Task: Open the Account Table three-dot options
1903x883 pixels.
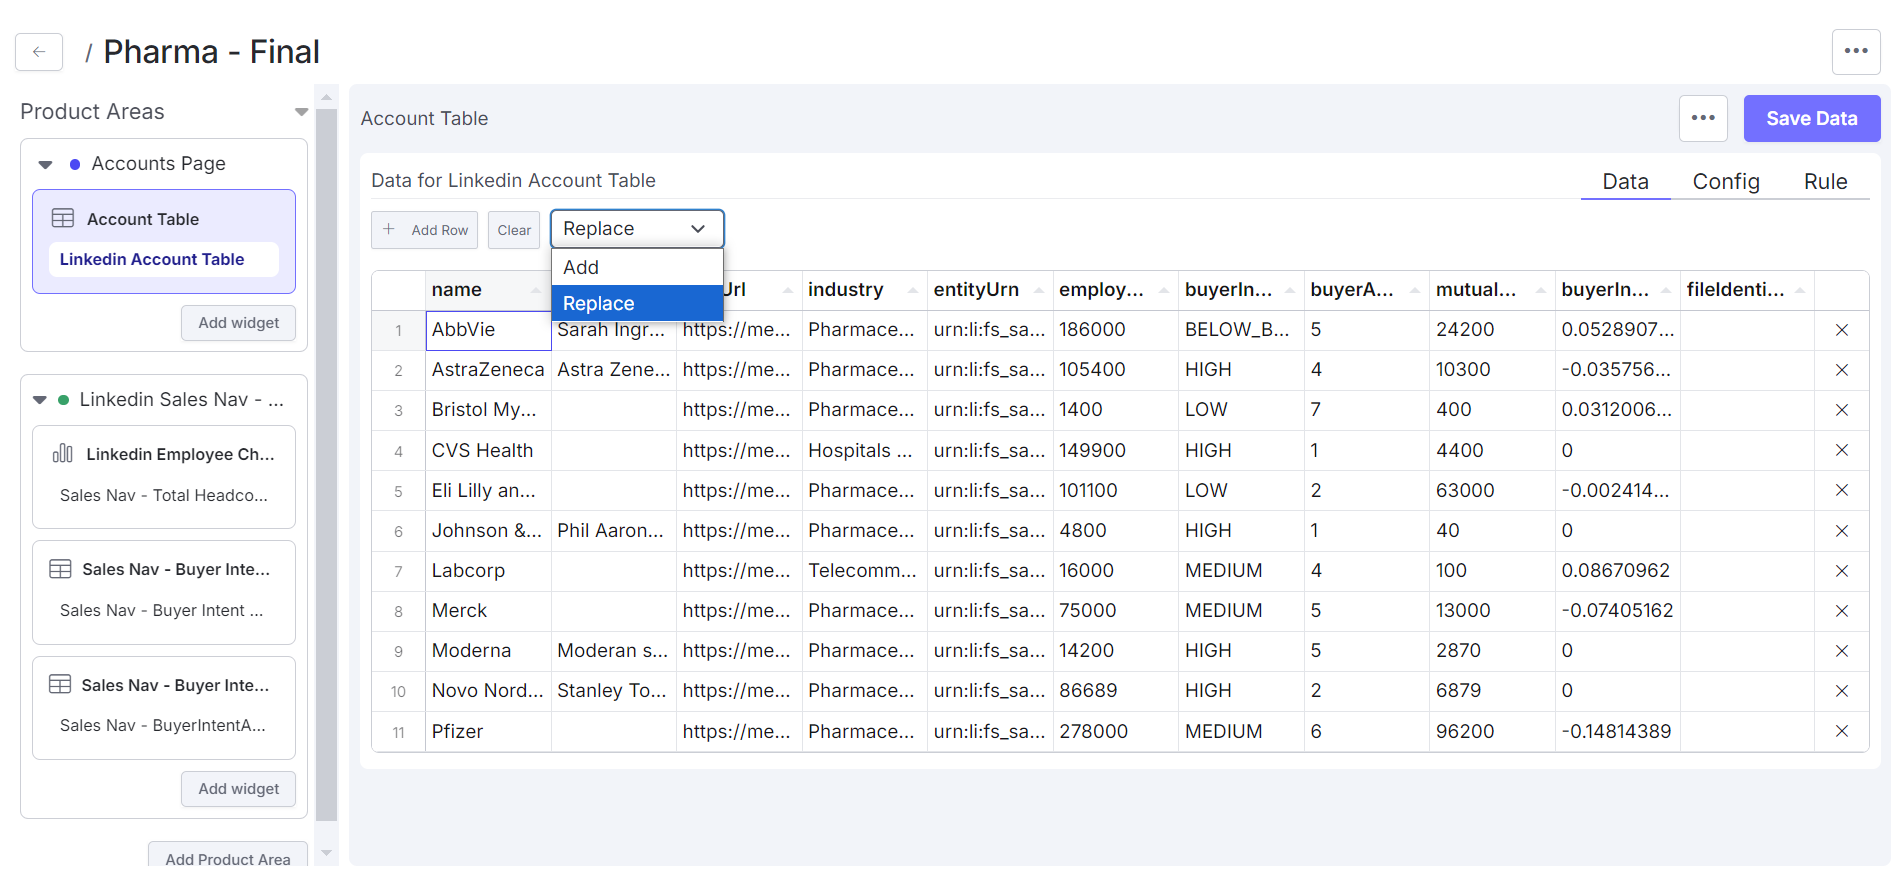Action: point(1702,118)
